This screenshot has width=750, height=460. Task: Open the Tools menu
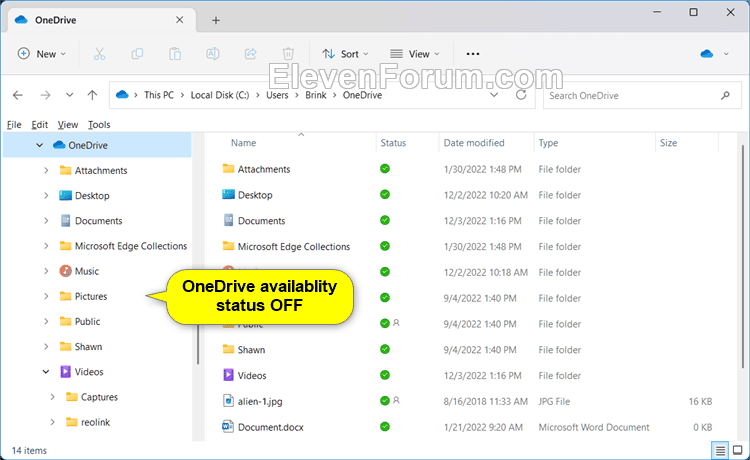[x=99, y=125]
